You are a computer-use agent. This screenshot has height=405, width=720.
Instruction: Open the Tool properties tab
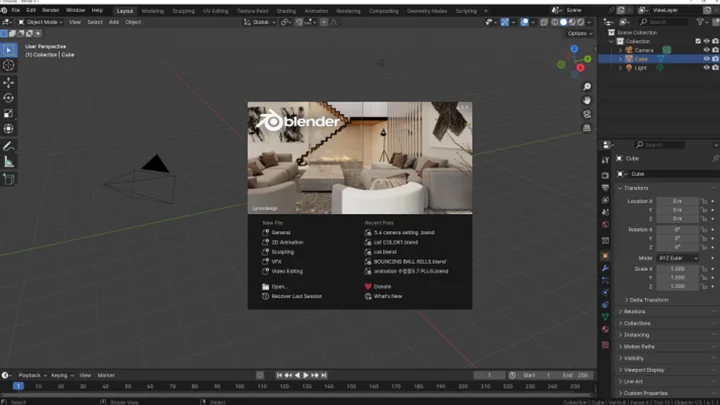coord(605,160)
